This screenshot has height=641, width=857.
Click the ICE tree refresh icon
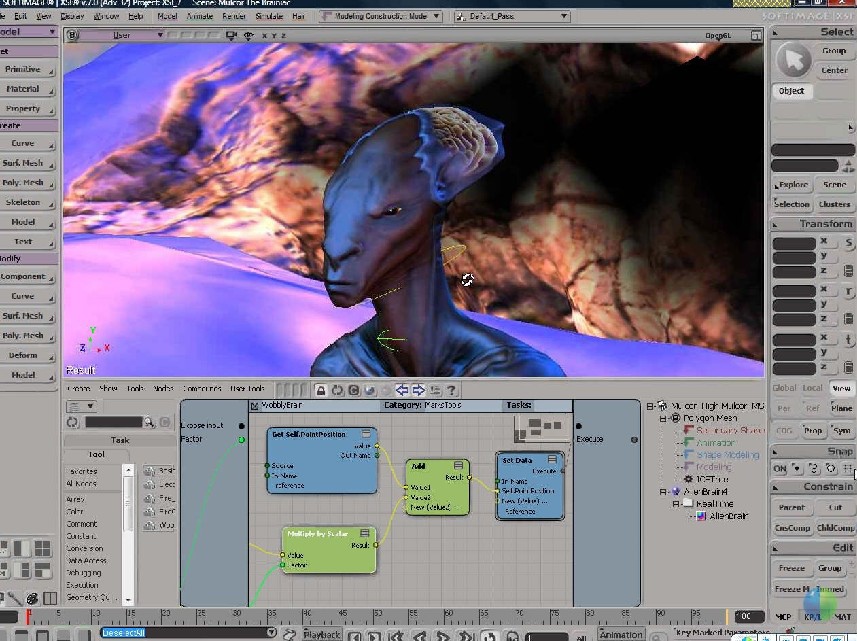click(337, 390)
